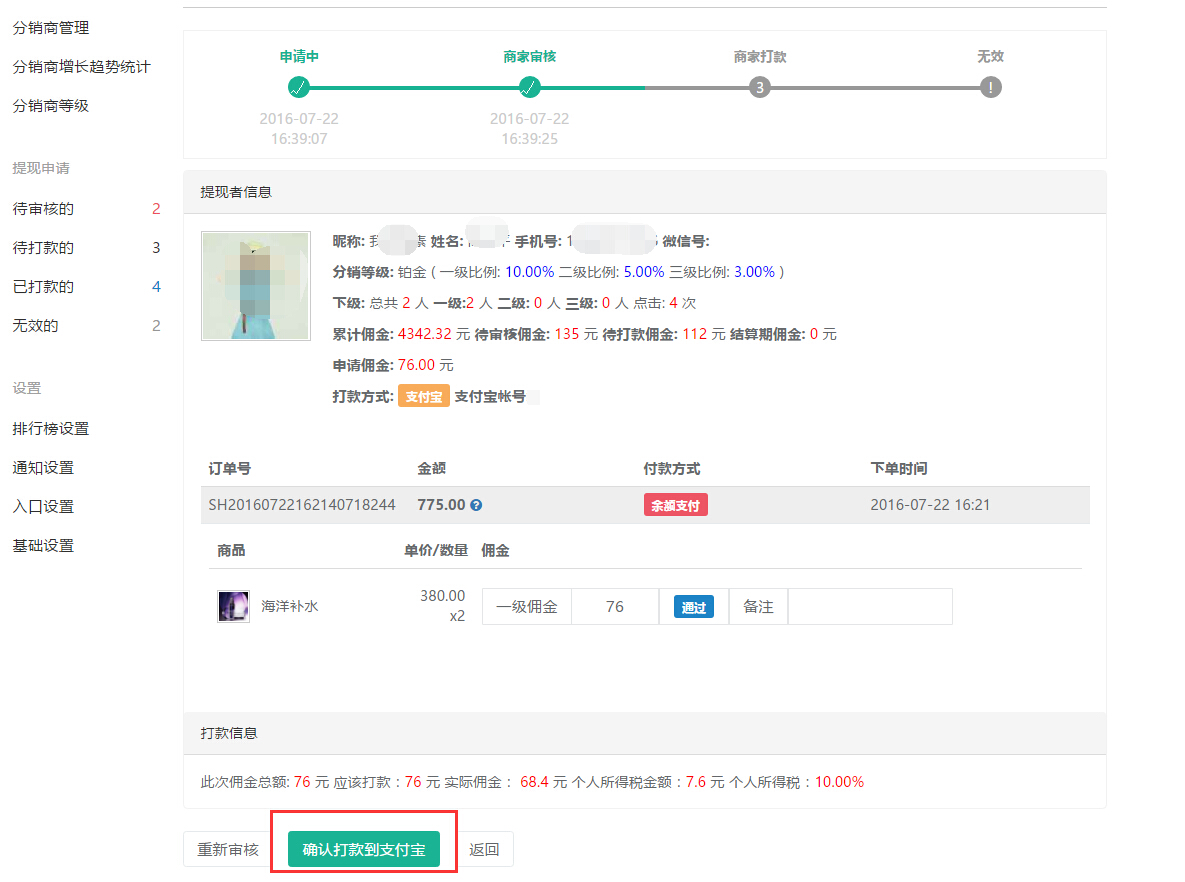Open 待审核的 withdrawal list

(x=43, y=209)
